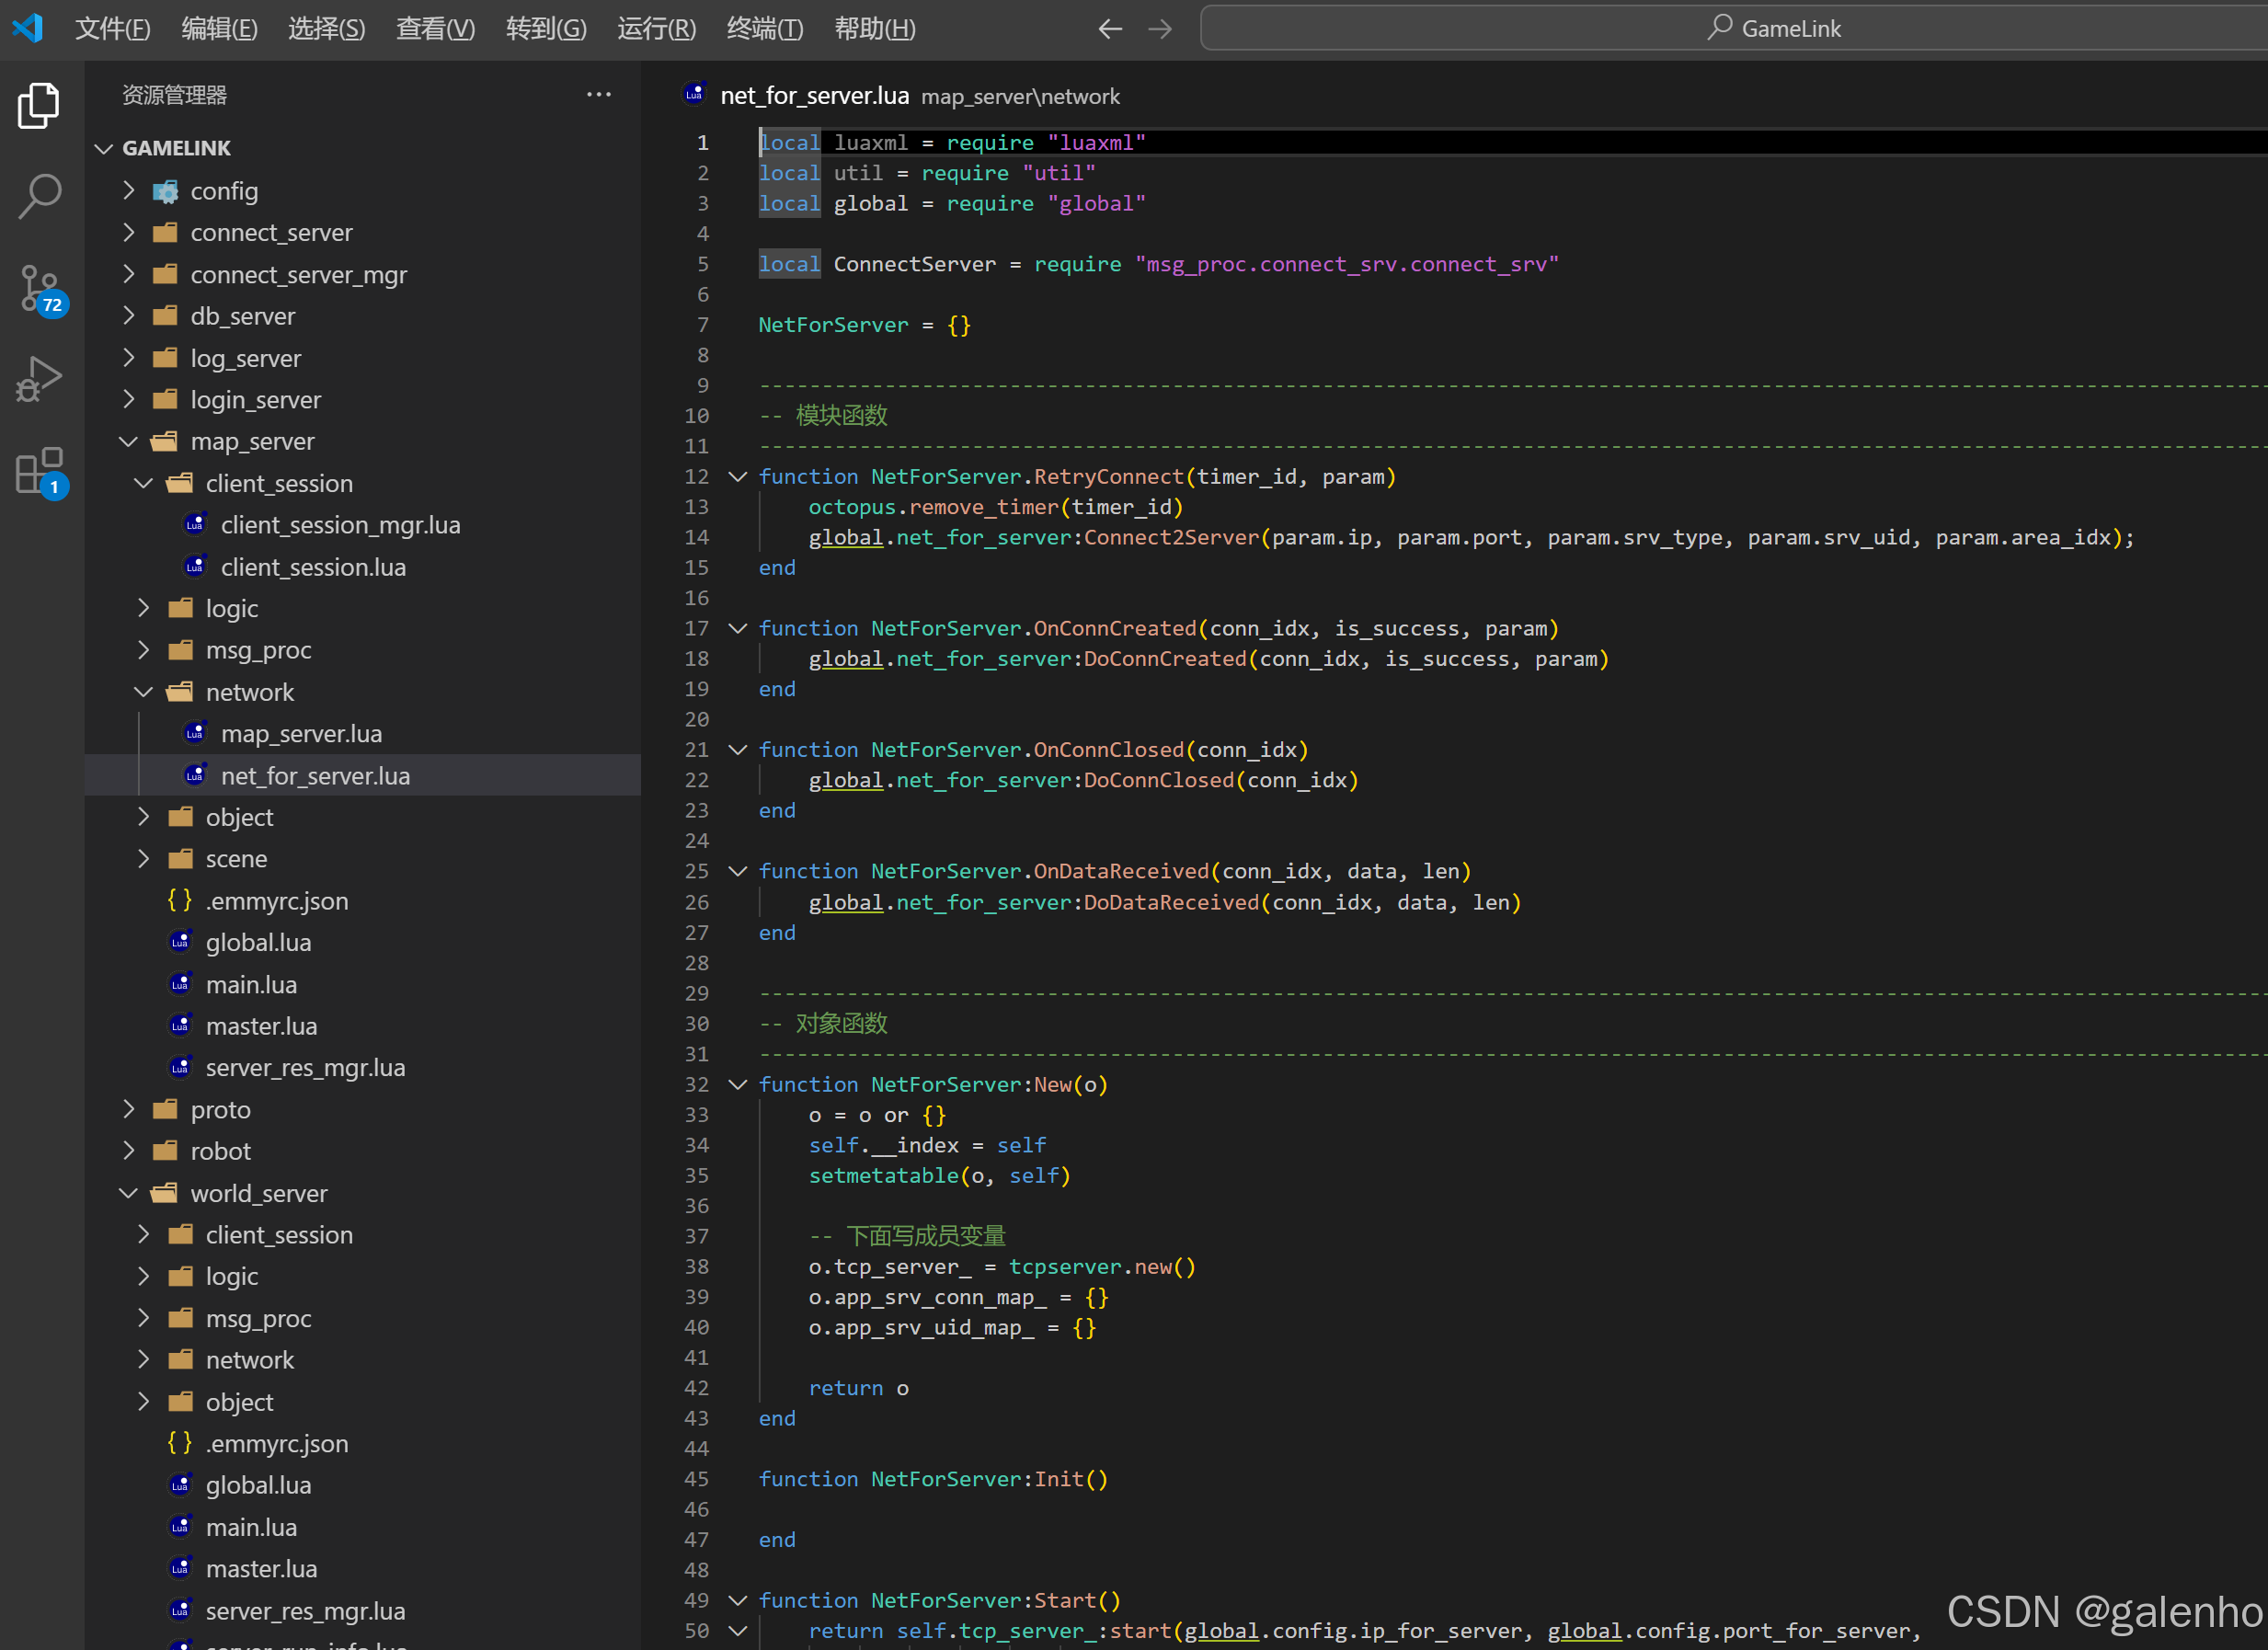The height and width of the screenshot is (1650, 2268).
Task: Fold the NetForServer:New function at line 32
Action: tap(738, 1085)
